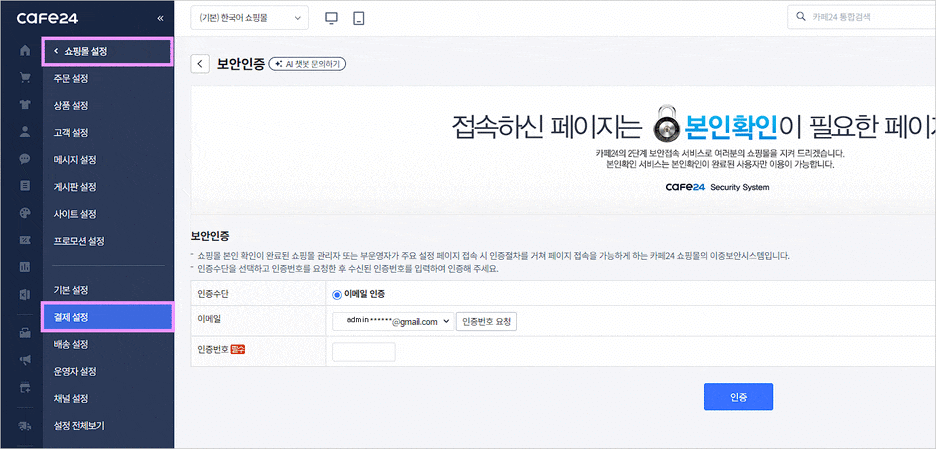Click the 보안인증 section heading text
Image resolution: width=936 pixels, height=449 pixels.
210,235
